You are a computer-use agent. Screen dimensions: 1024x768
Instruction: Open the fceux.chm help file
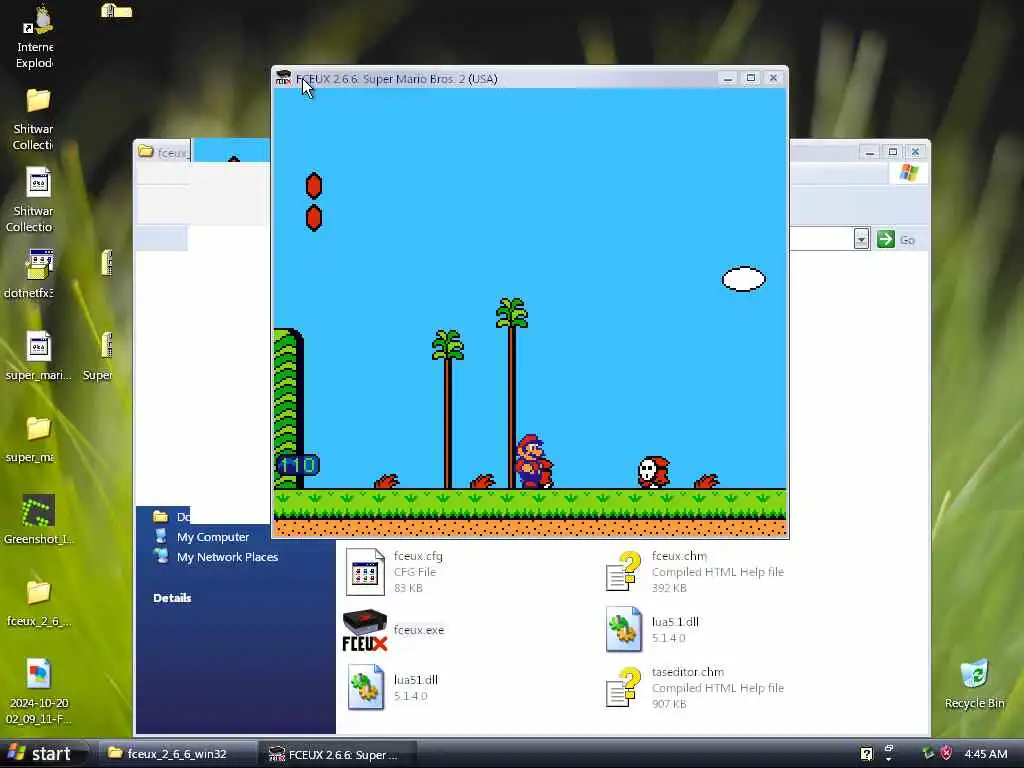(x=622, y=572)
